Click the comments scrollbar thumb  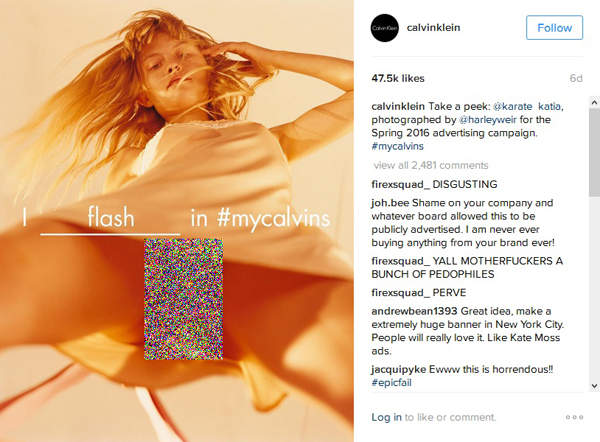(x=594, y=152)
